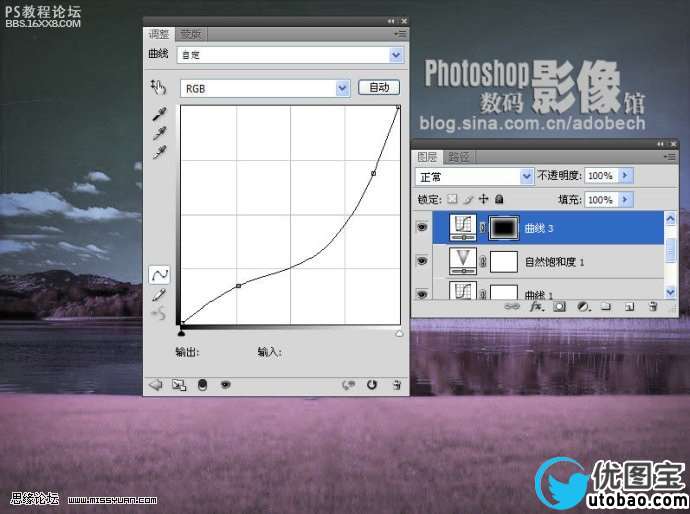
Task: Lock image pixels brush icon
Action: coord(468,199)
